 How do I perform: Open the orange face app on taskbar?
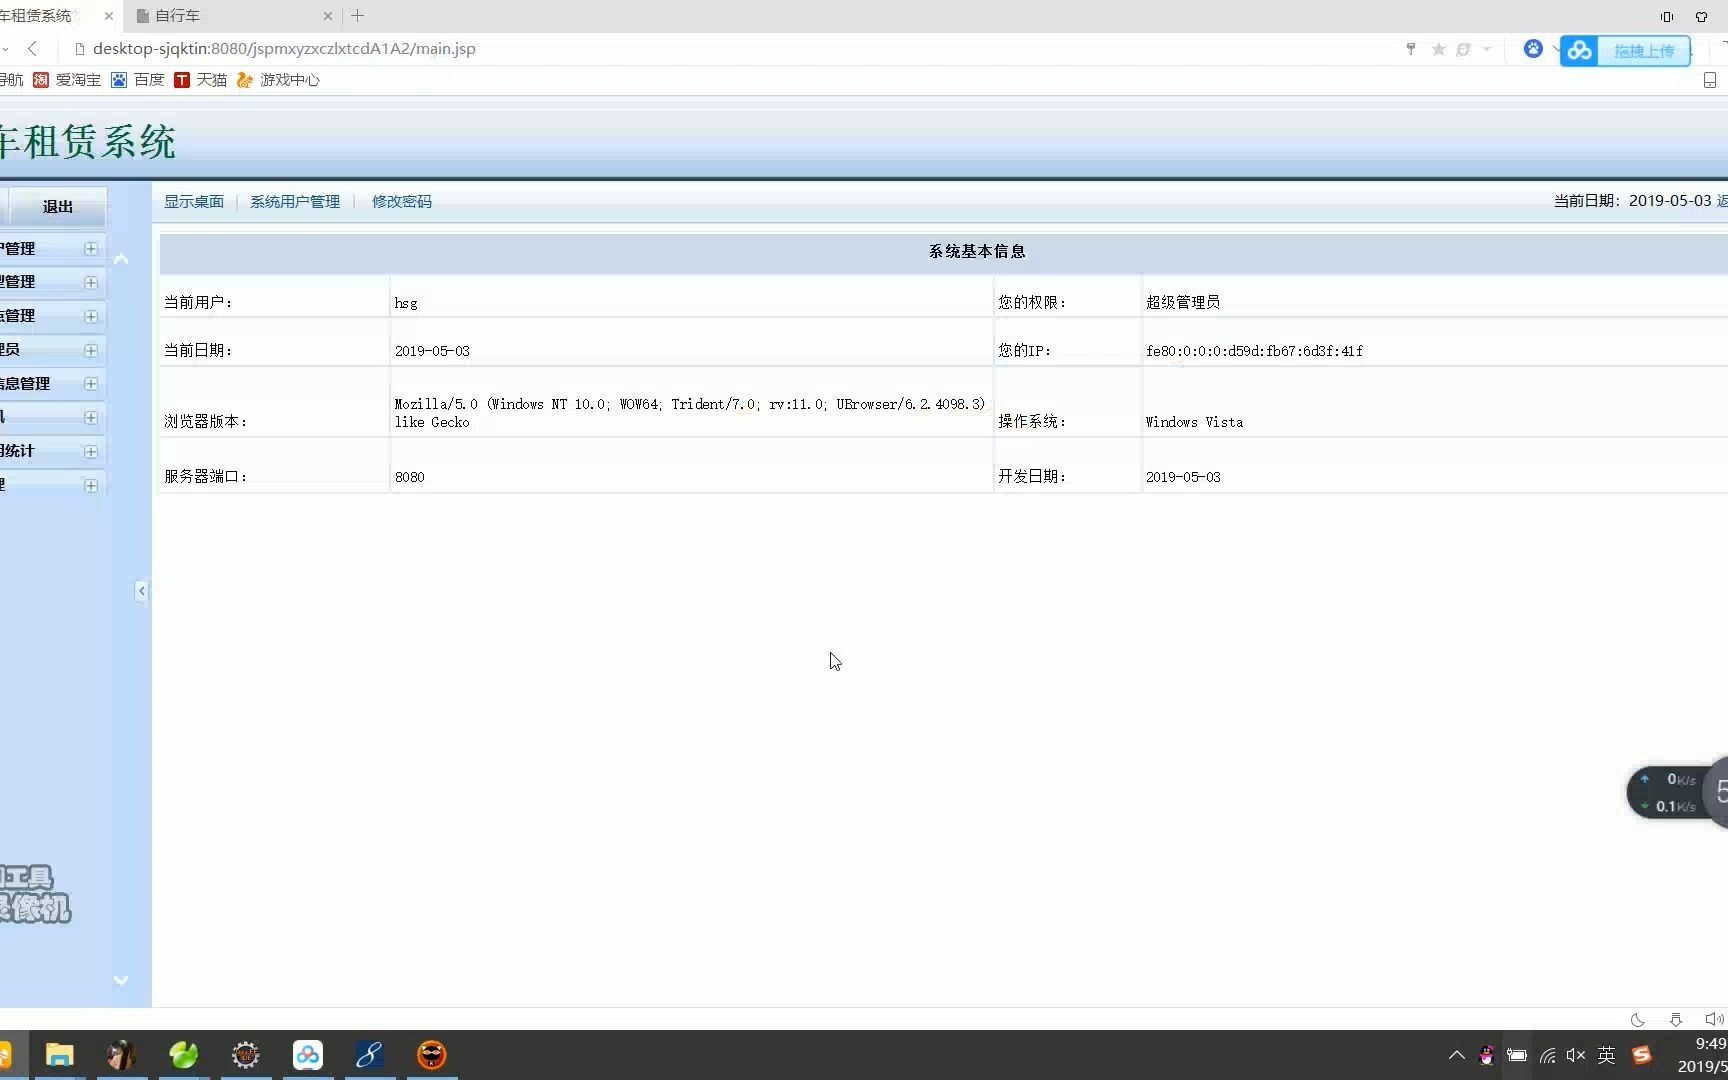pos(431,1055)
